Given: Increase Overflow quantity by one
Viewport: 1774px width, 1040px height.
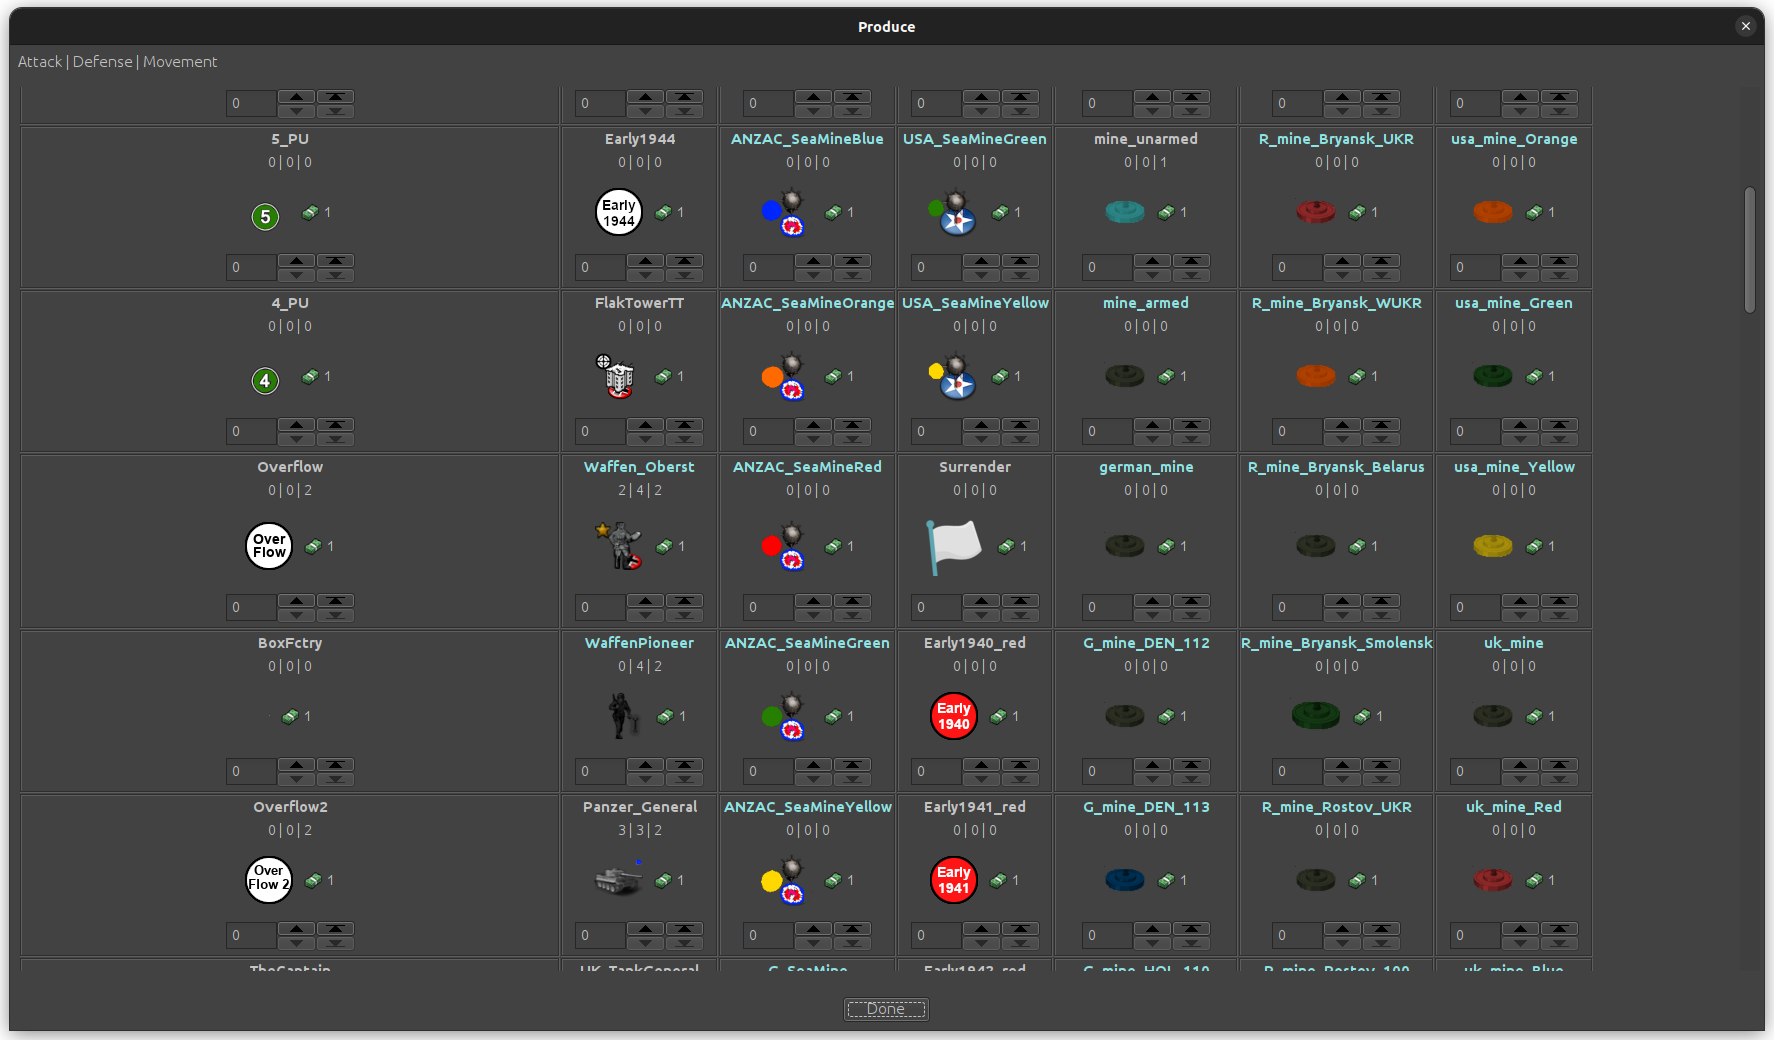Looking at the screenshot, I should (297, 600).
